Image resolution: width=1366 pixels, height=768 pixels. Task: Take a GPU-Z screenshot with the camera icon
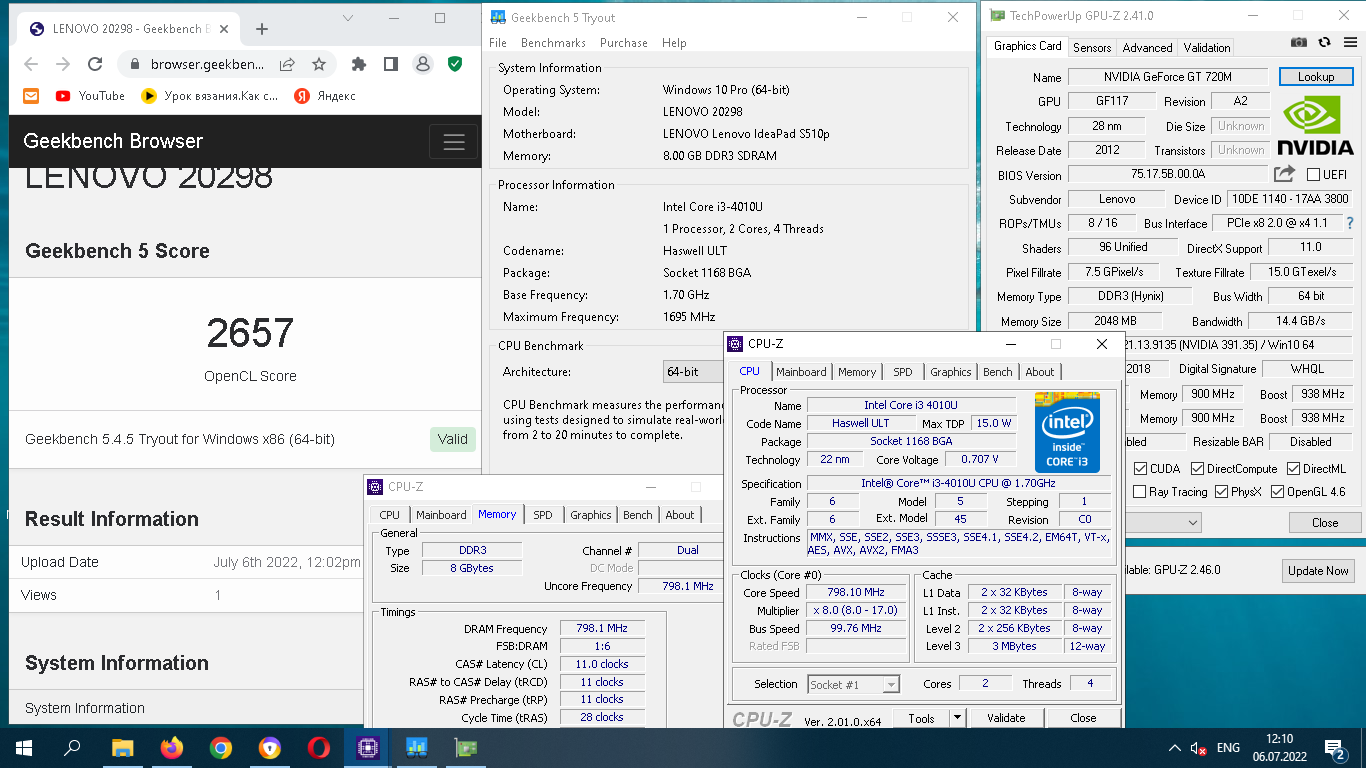(x=1298, y=42)
